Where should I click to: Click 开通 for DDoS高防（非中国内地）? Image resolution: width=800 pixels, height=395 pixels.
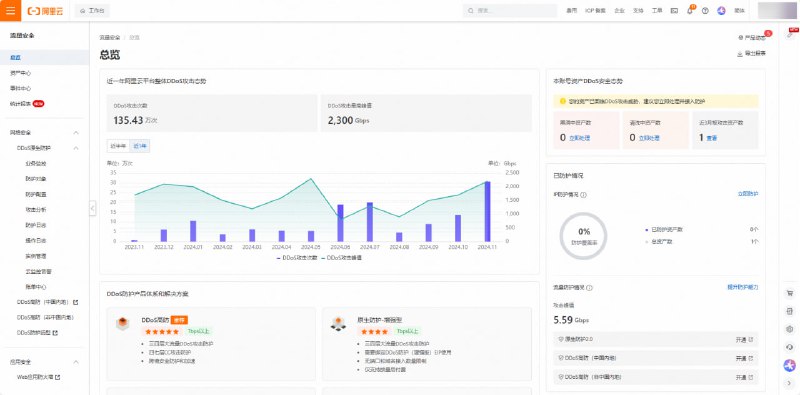[x=744, y=378]
